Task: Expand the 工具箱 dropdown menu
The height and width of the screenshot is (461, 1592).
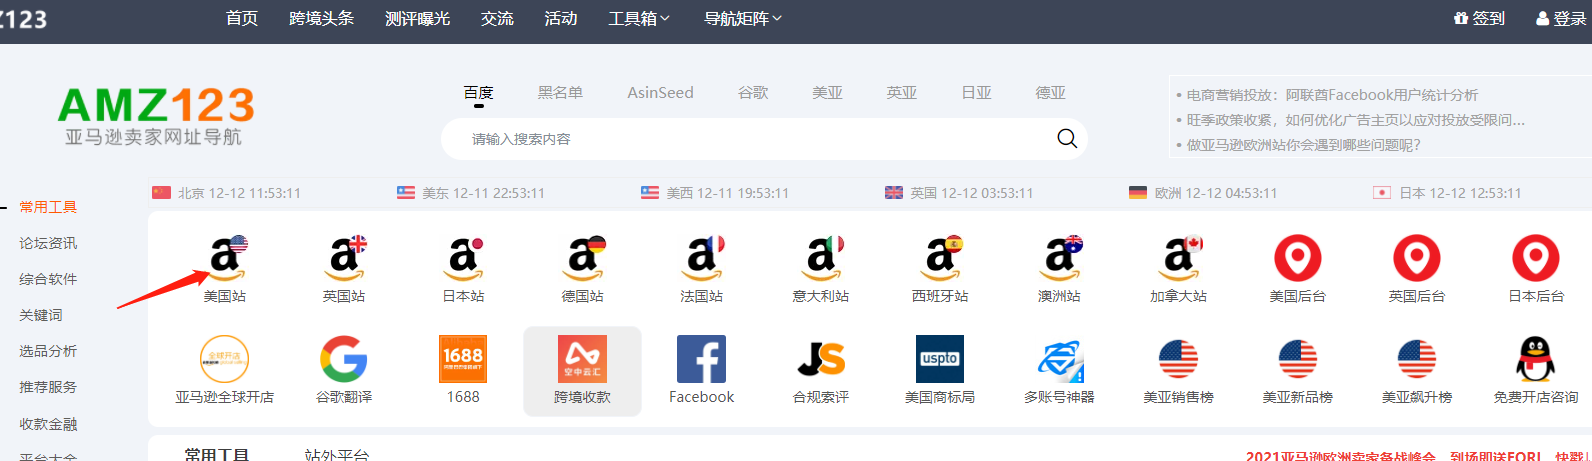Action: click(639, 19)
